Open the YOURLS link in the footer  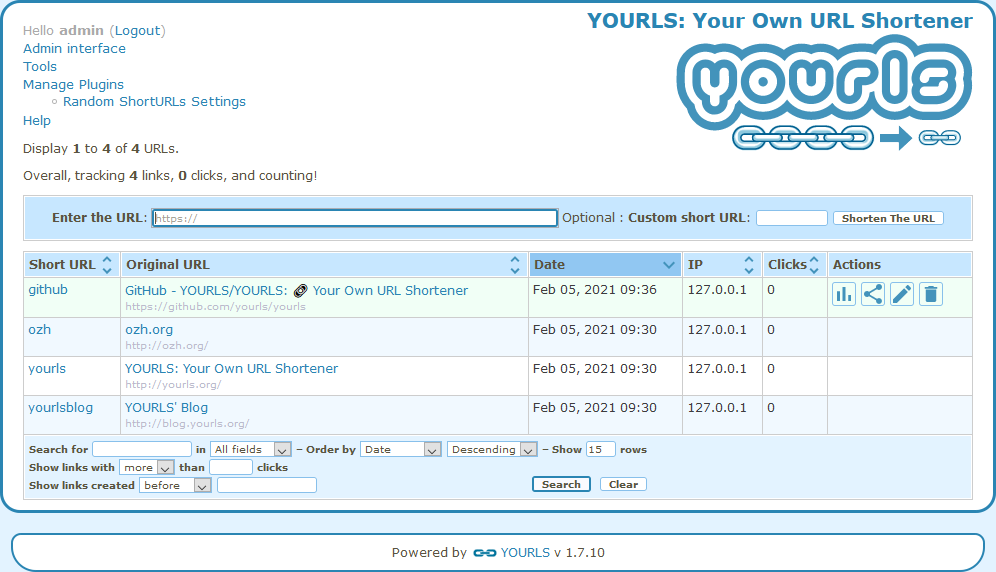525,553
